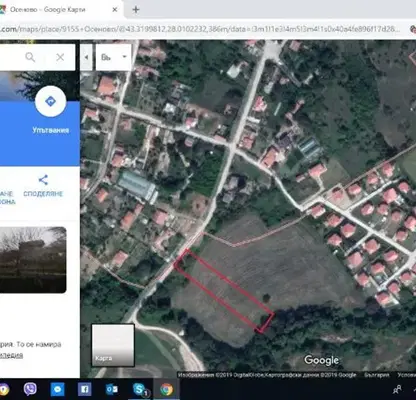Open a new browser tab
The width and height of the screenshot is (416, 400).
[x=136, y=10]
